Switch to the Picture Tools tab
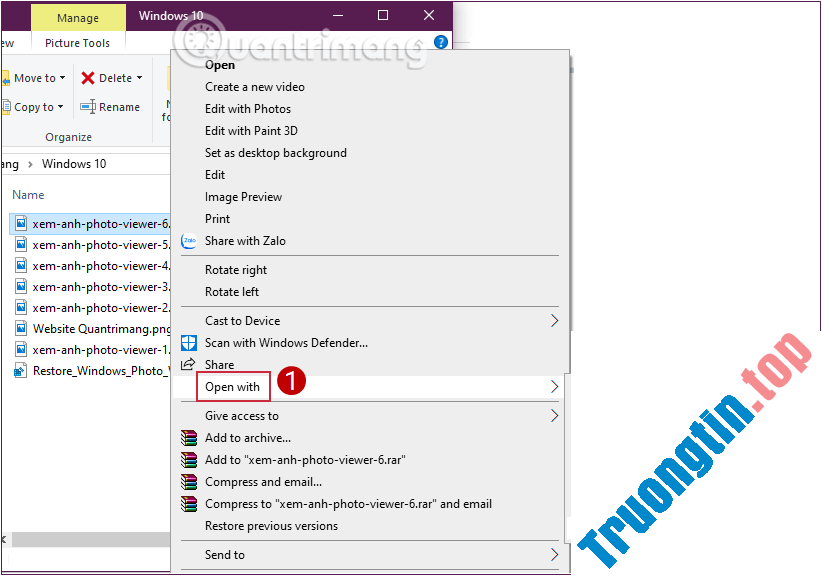The height and width of the screenshot is (576, 822). (x=78, y=43)
